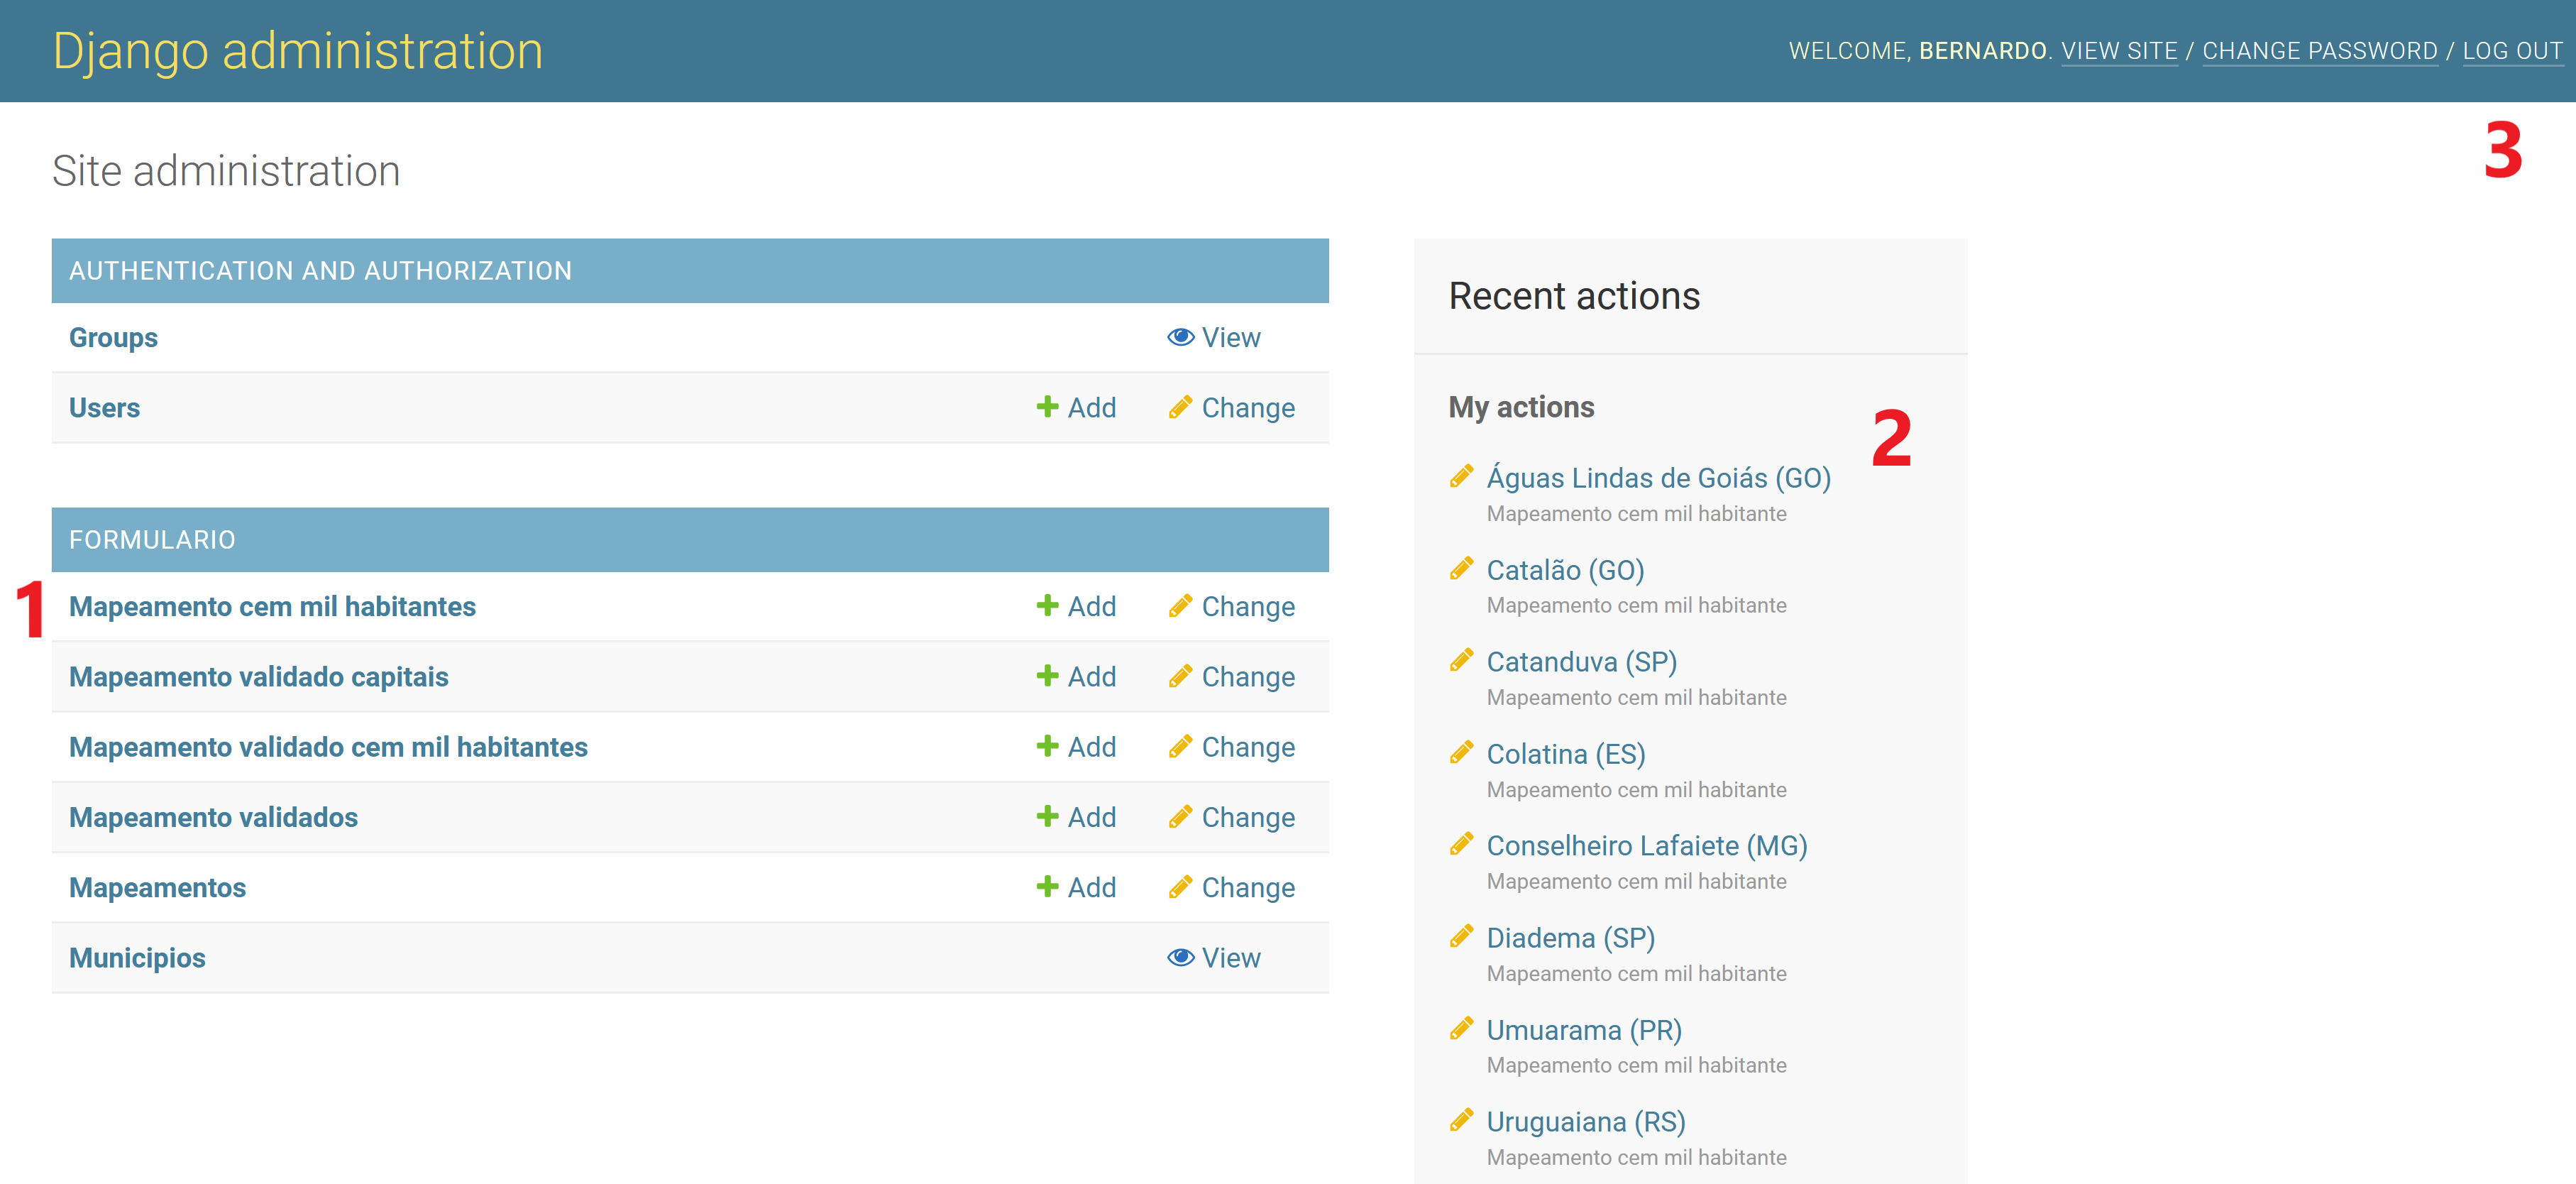2576x1184 pixels.
Task: Open recent action Catalão (GO)
Action: 1565,570
